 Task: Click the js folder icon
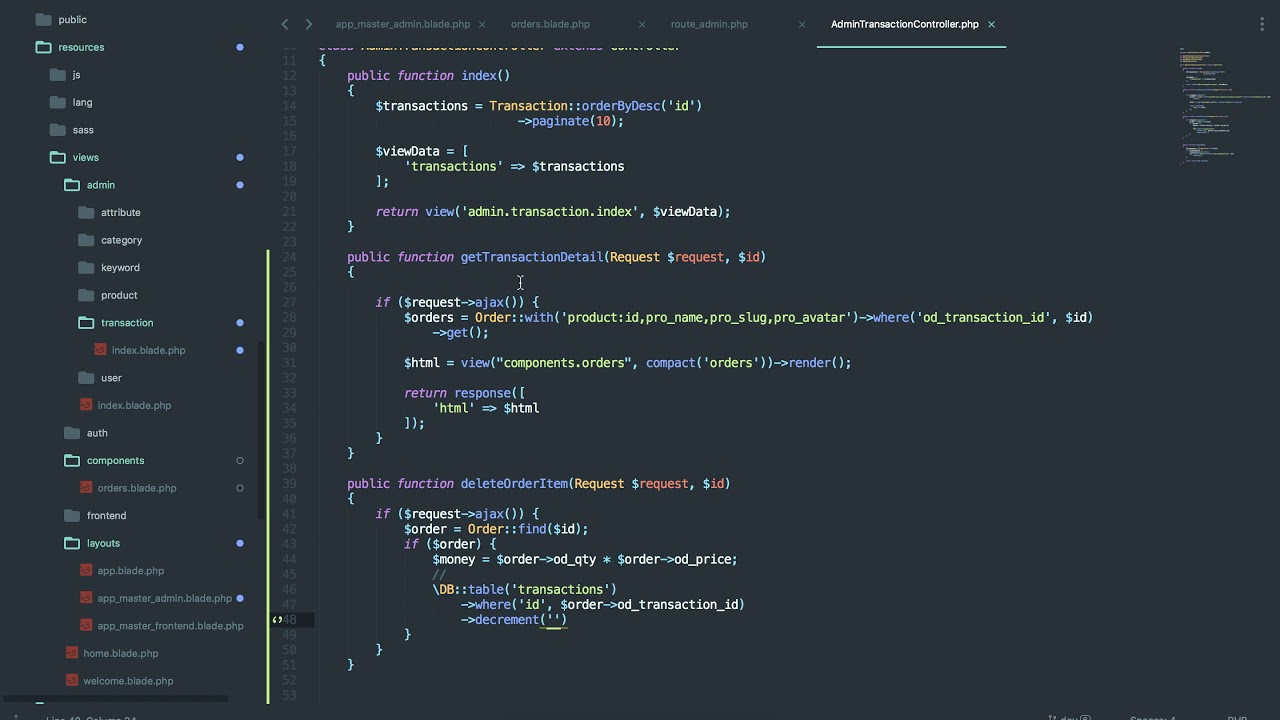(x=57, y=75)
